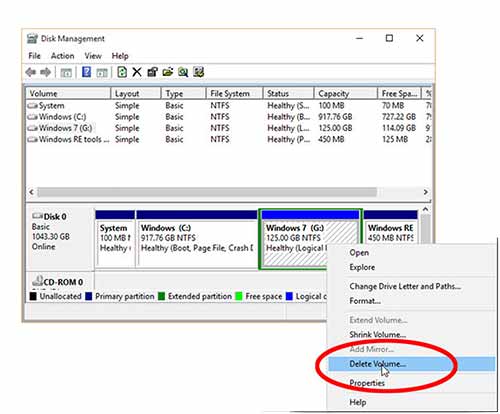Click the drive icon beside Windows 7 (G:)
Image resolution: width=500 pixels, height=414 pixels.
[x=32, y=128]
